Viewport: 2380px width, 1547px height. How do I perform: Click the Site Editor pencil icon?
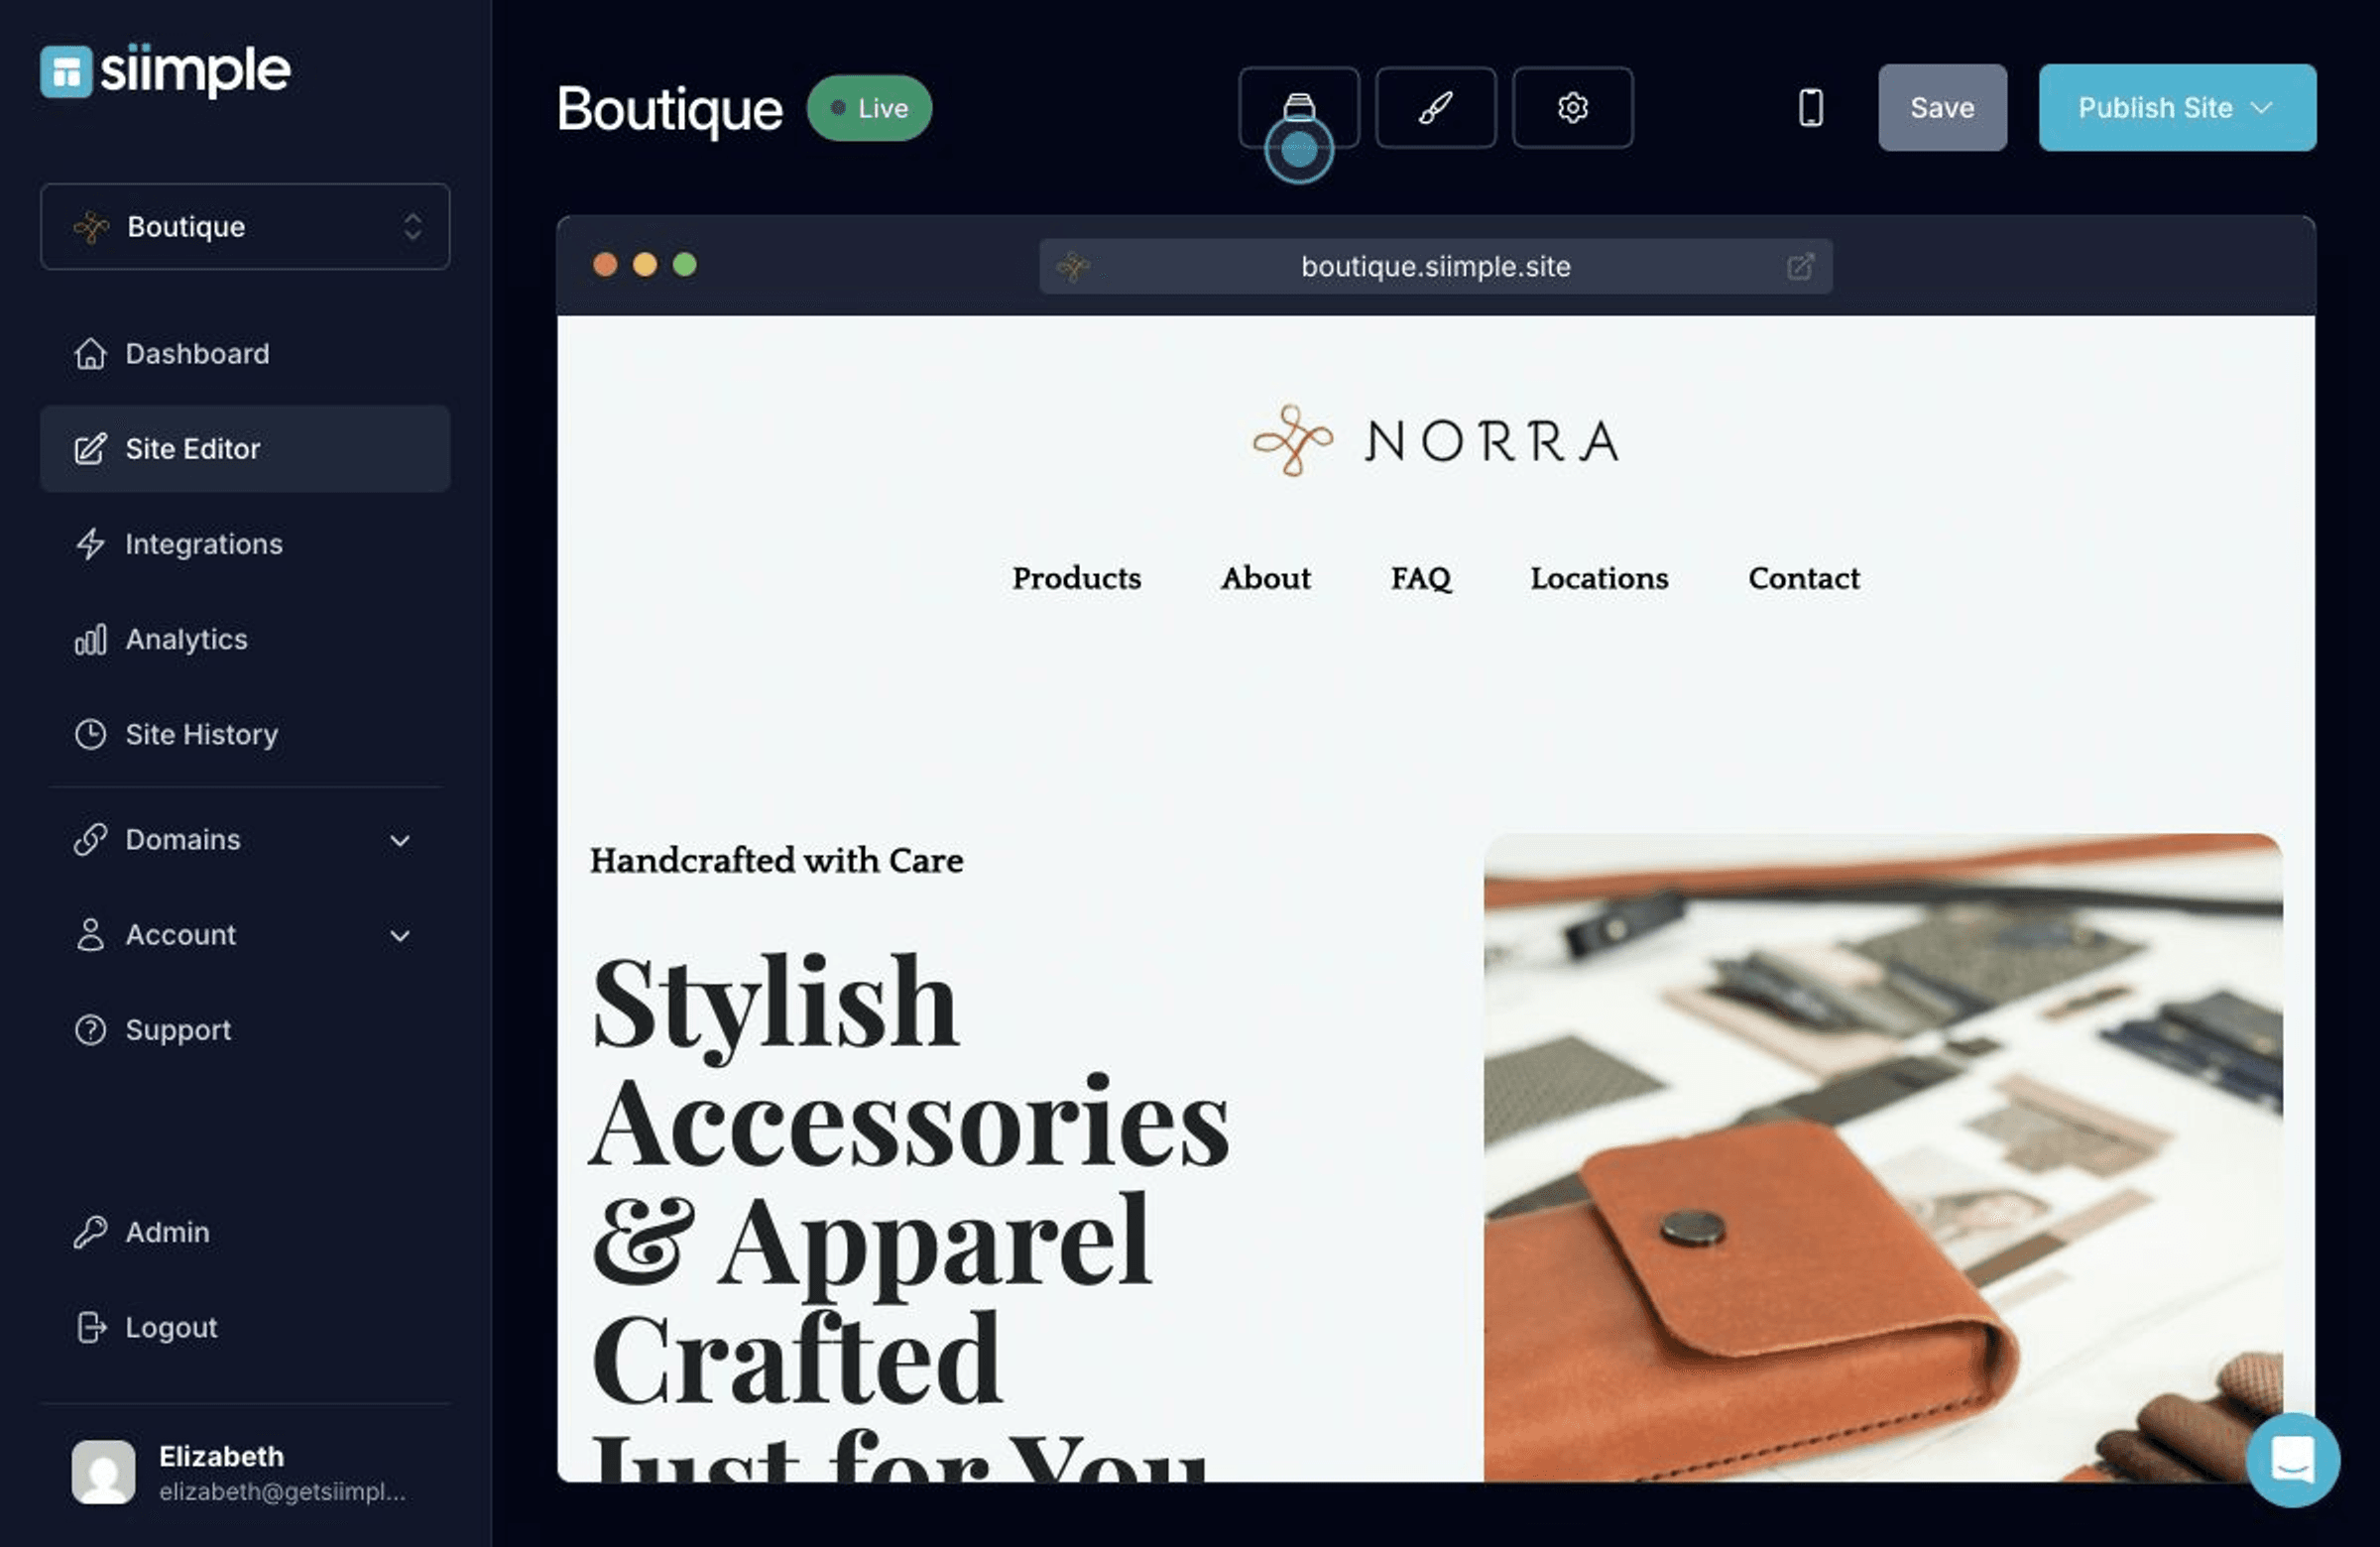90,448
